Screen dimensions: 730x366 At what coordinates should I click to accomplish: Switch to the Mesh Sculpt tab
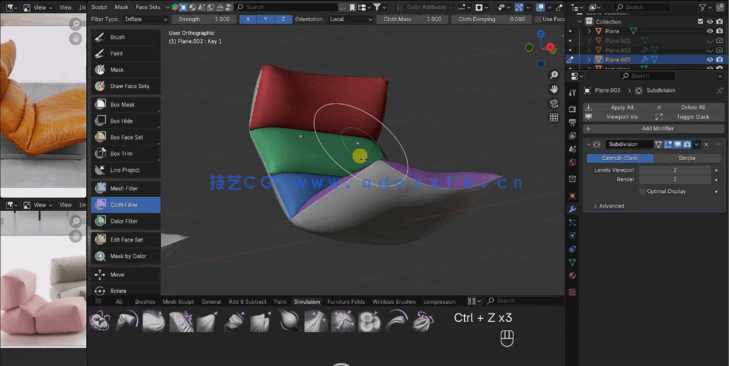click(x=178, y=302)
